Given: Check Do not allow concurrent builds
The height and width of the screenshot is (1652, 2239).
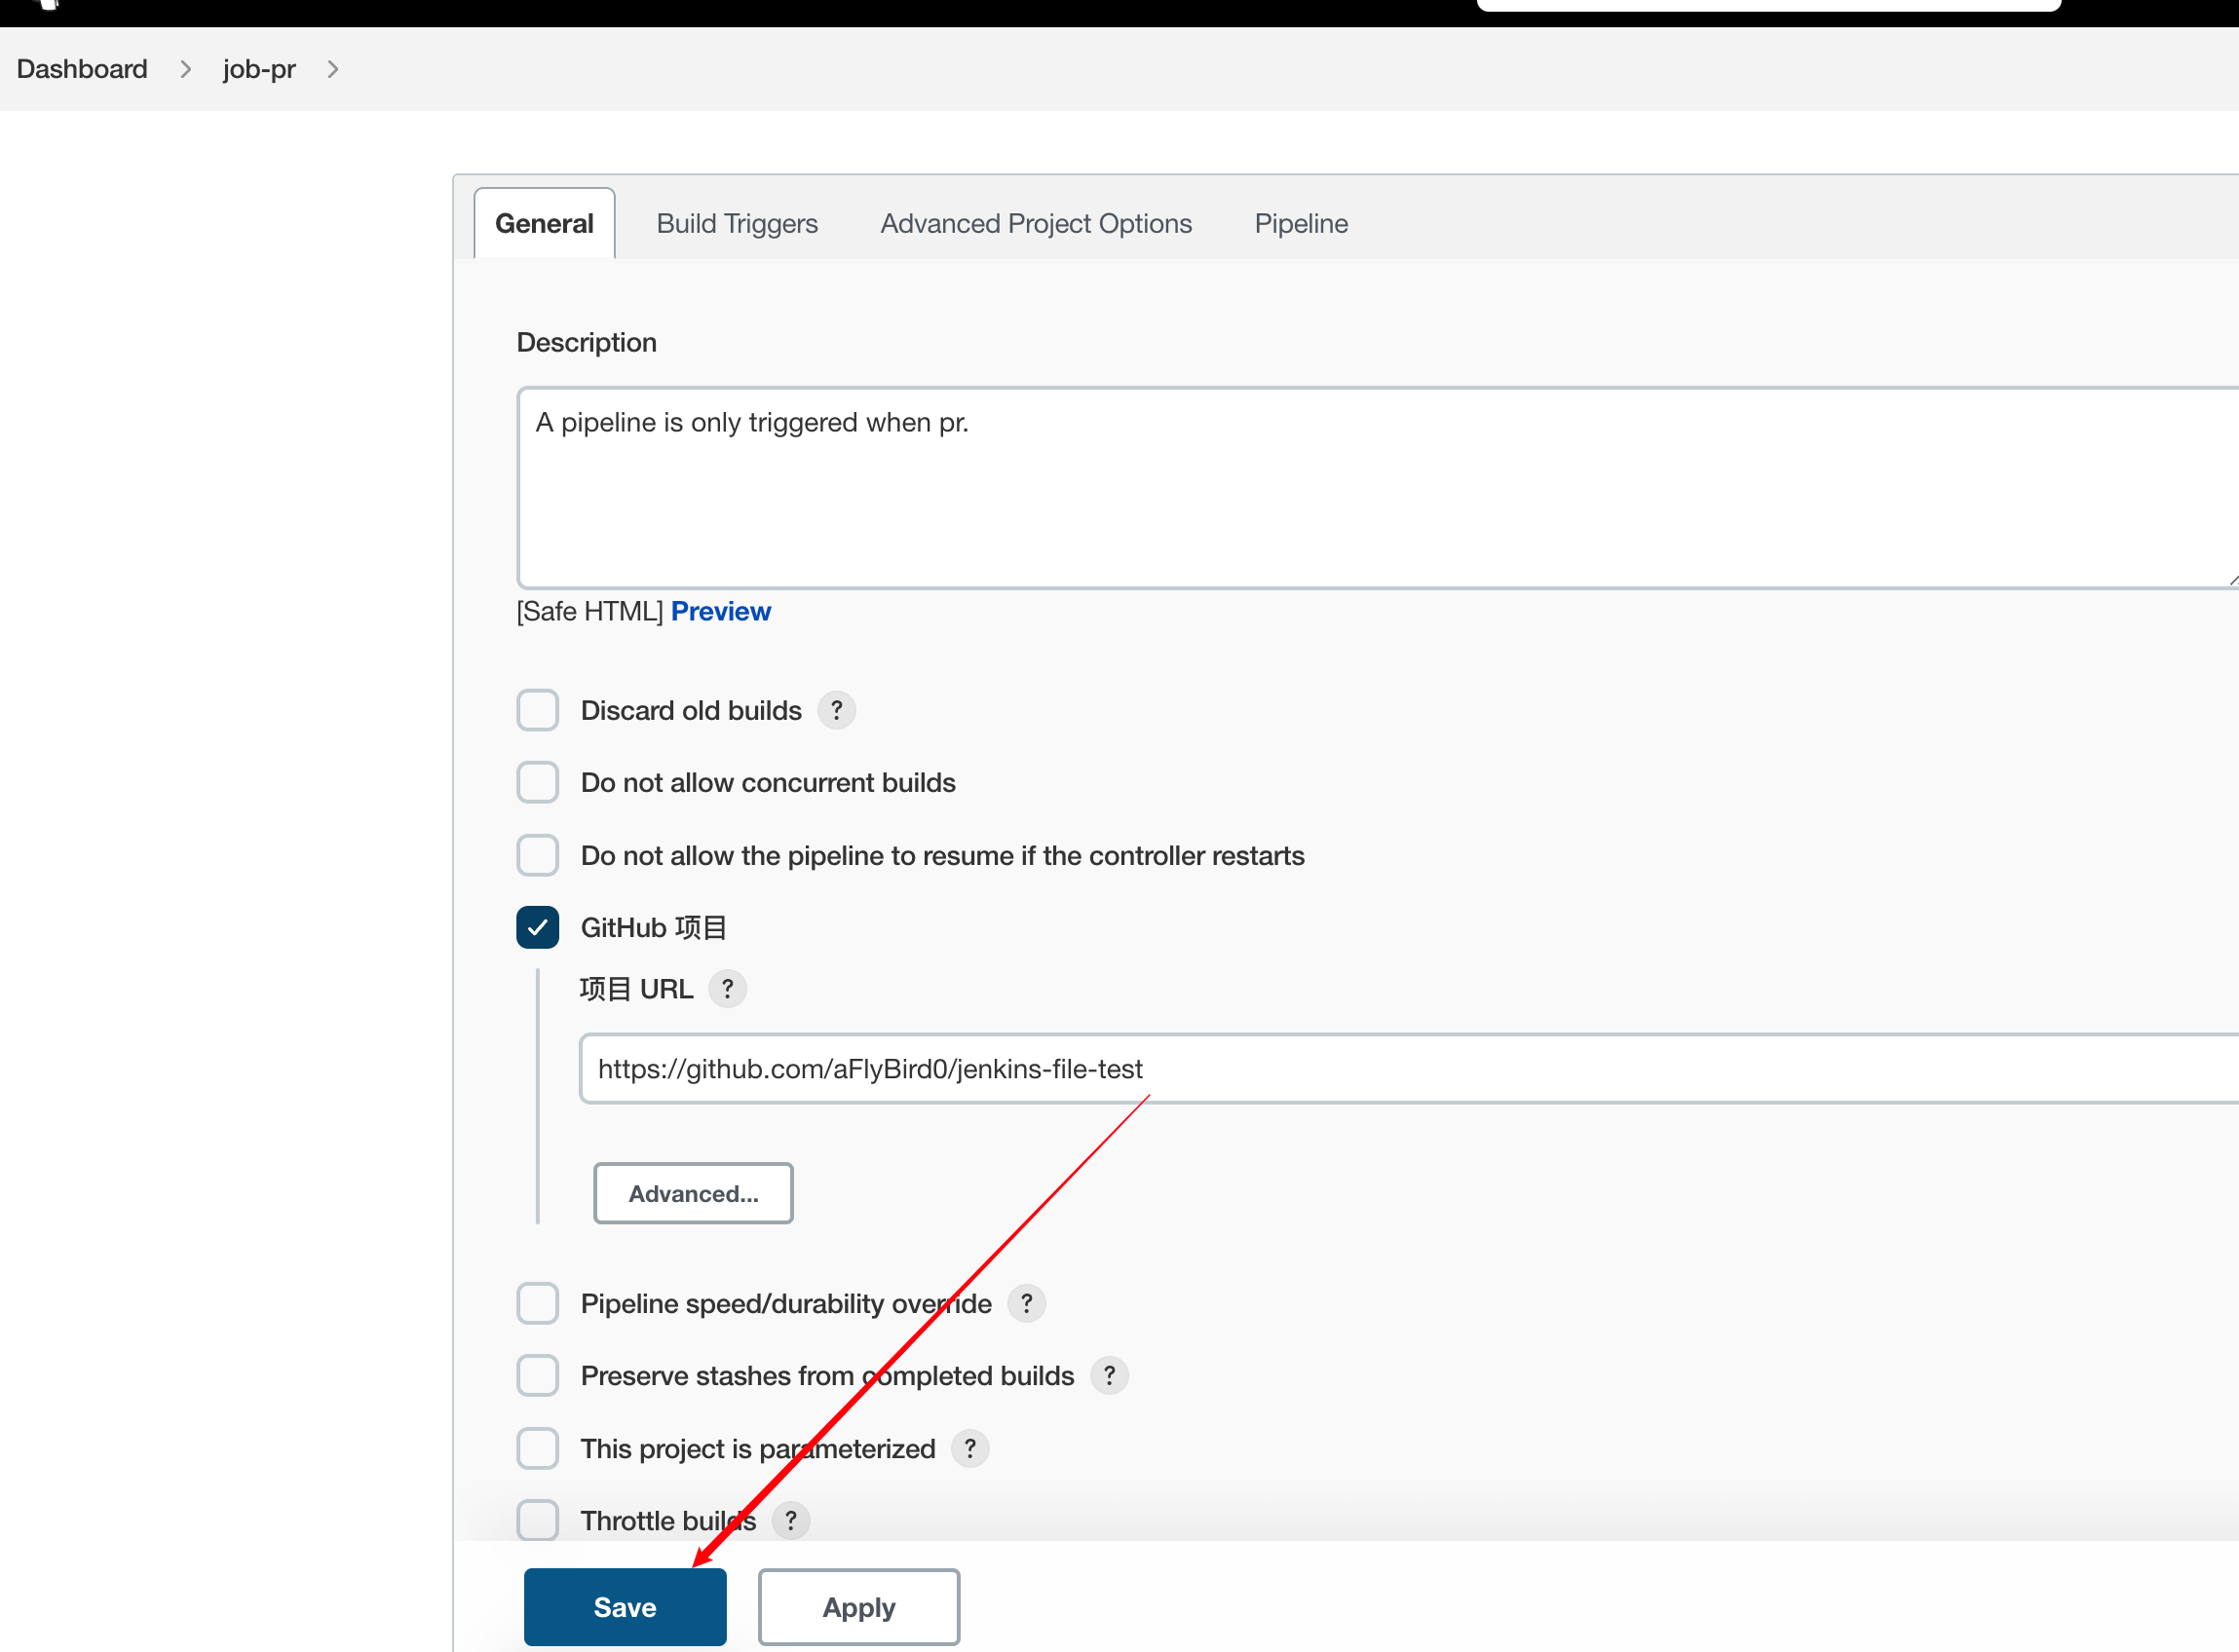Looking at the screenshot, I should 538,783.
